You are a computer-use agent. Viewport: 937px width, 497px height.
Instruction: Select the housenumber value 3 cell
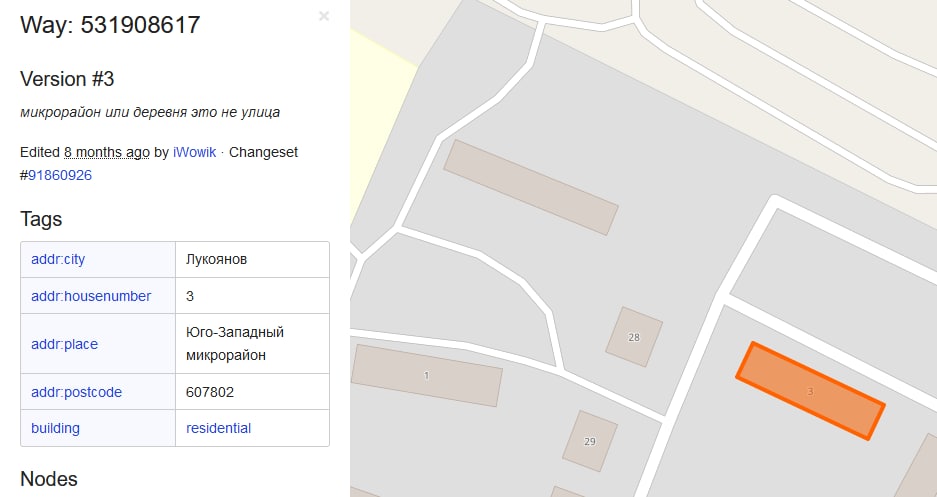tap(252, 296)
